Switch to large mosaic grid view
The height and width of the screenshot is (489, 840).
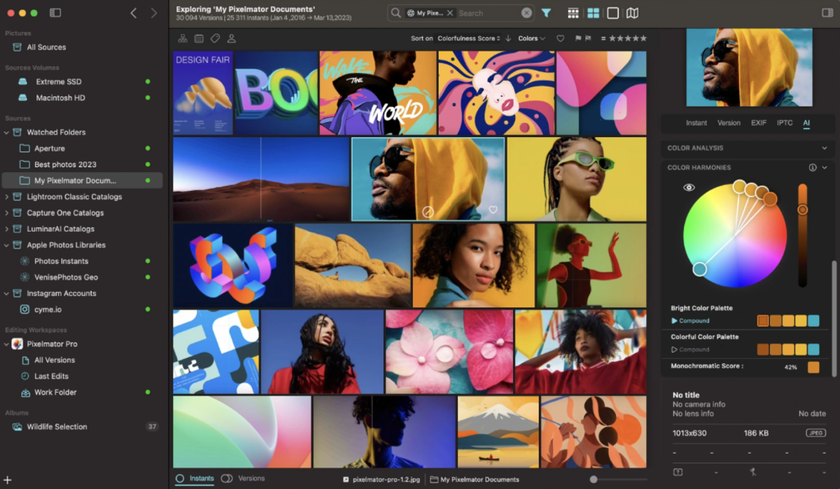(x=593, y=13)
